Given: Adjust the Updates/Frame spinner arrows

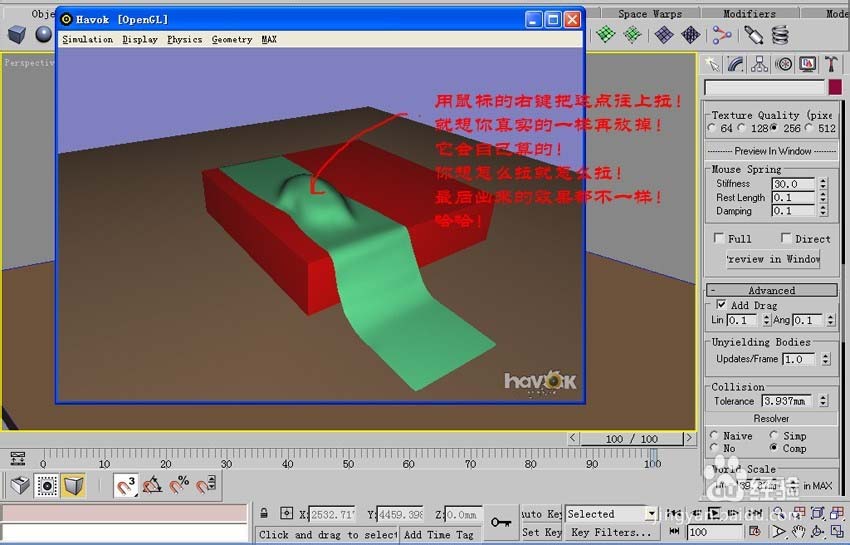Looking at the screenshot, I should (x=825, y=359).
